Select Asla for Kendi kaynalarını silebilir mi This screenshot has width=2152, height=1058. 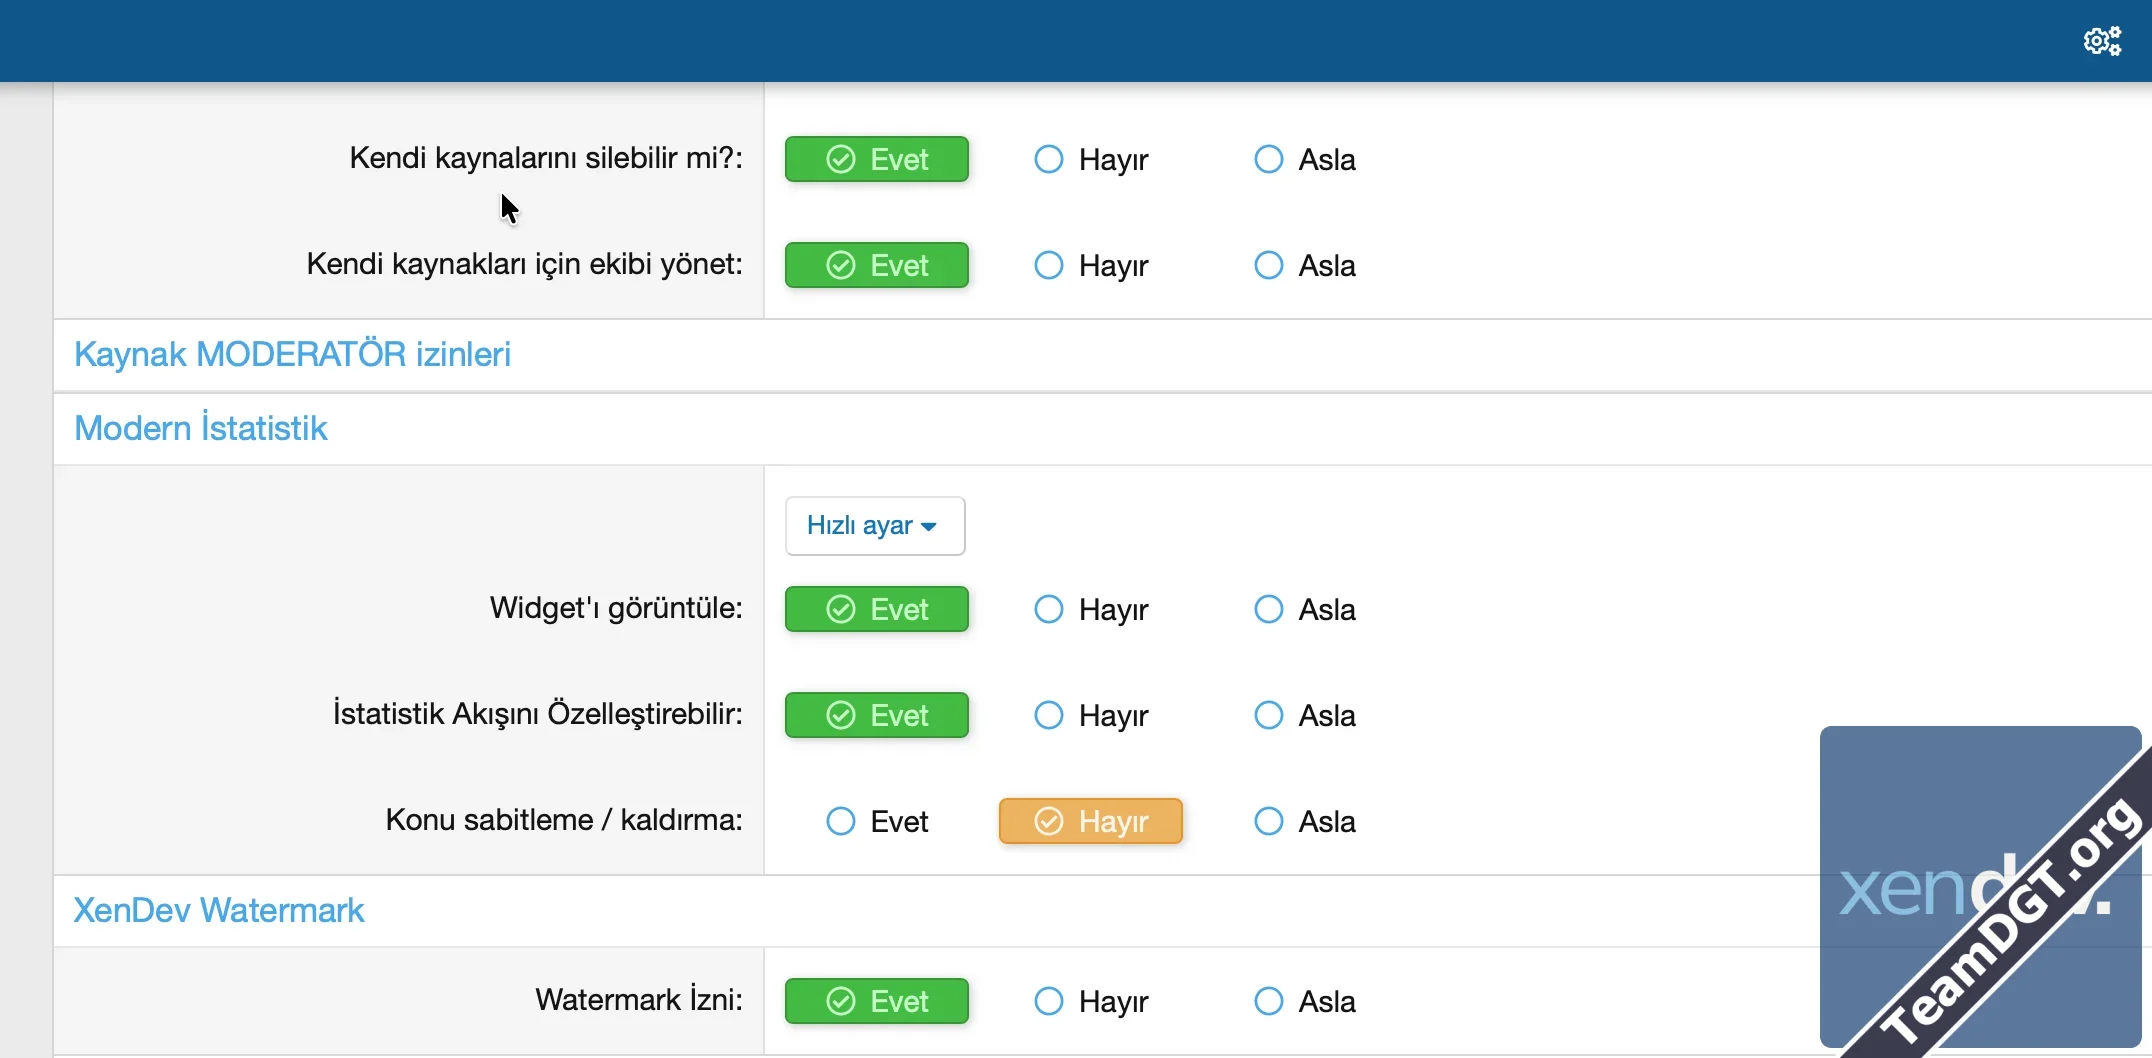click(x=1305, y=160)
